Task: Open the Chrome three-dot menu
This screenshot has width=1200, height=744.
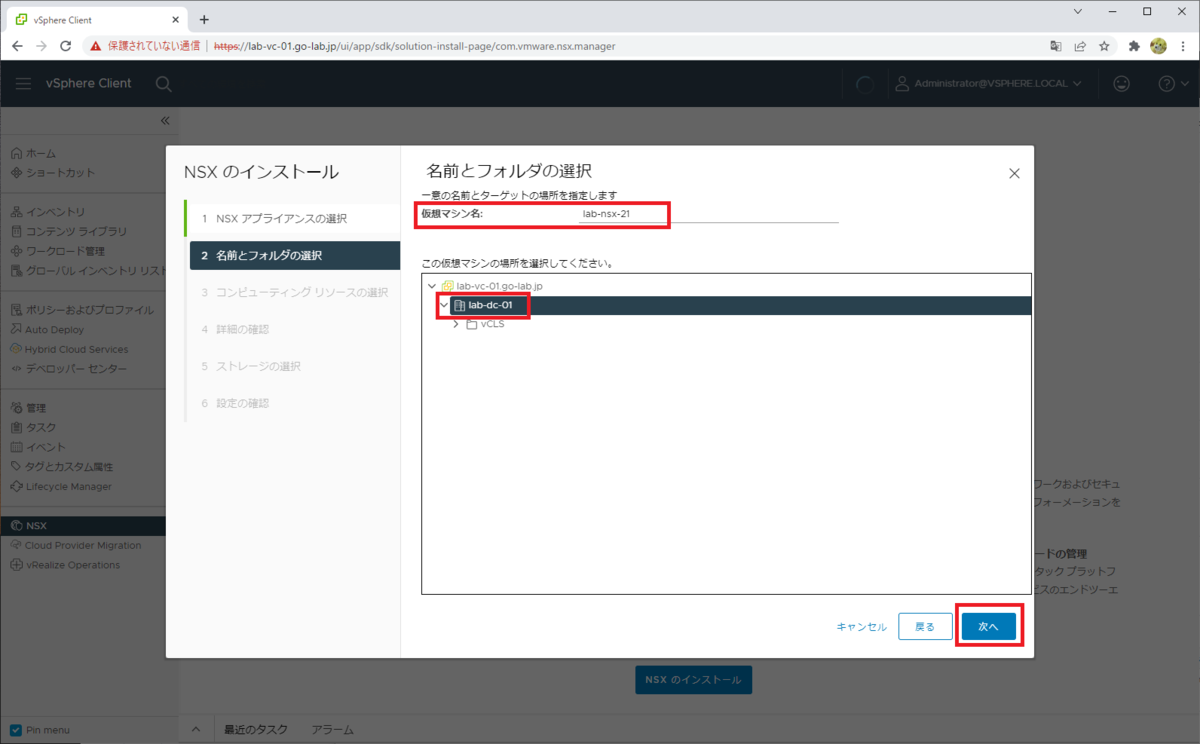Action: point(1182,46)
